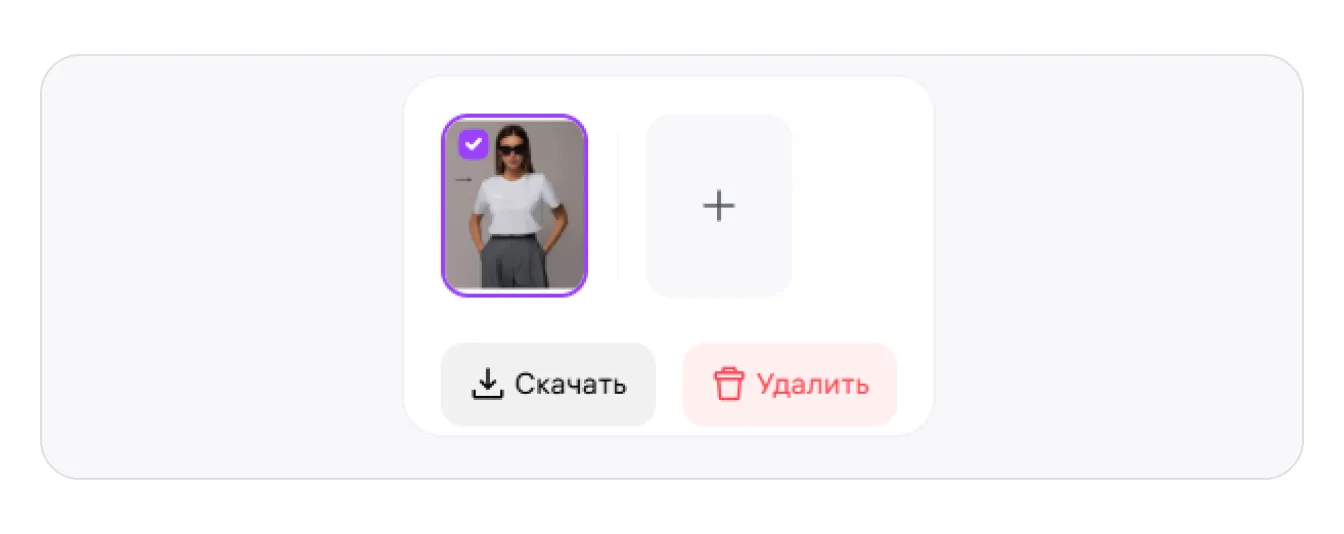Click the Удалить button label
This screenshot has height=534, width=1344.
813,384
